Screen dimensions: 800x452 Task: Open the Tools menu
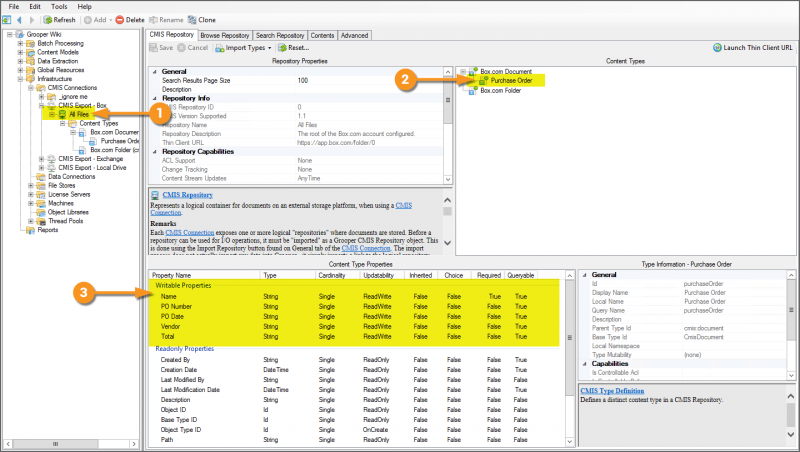pos(59,6)
